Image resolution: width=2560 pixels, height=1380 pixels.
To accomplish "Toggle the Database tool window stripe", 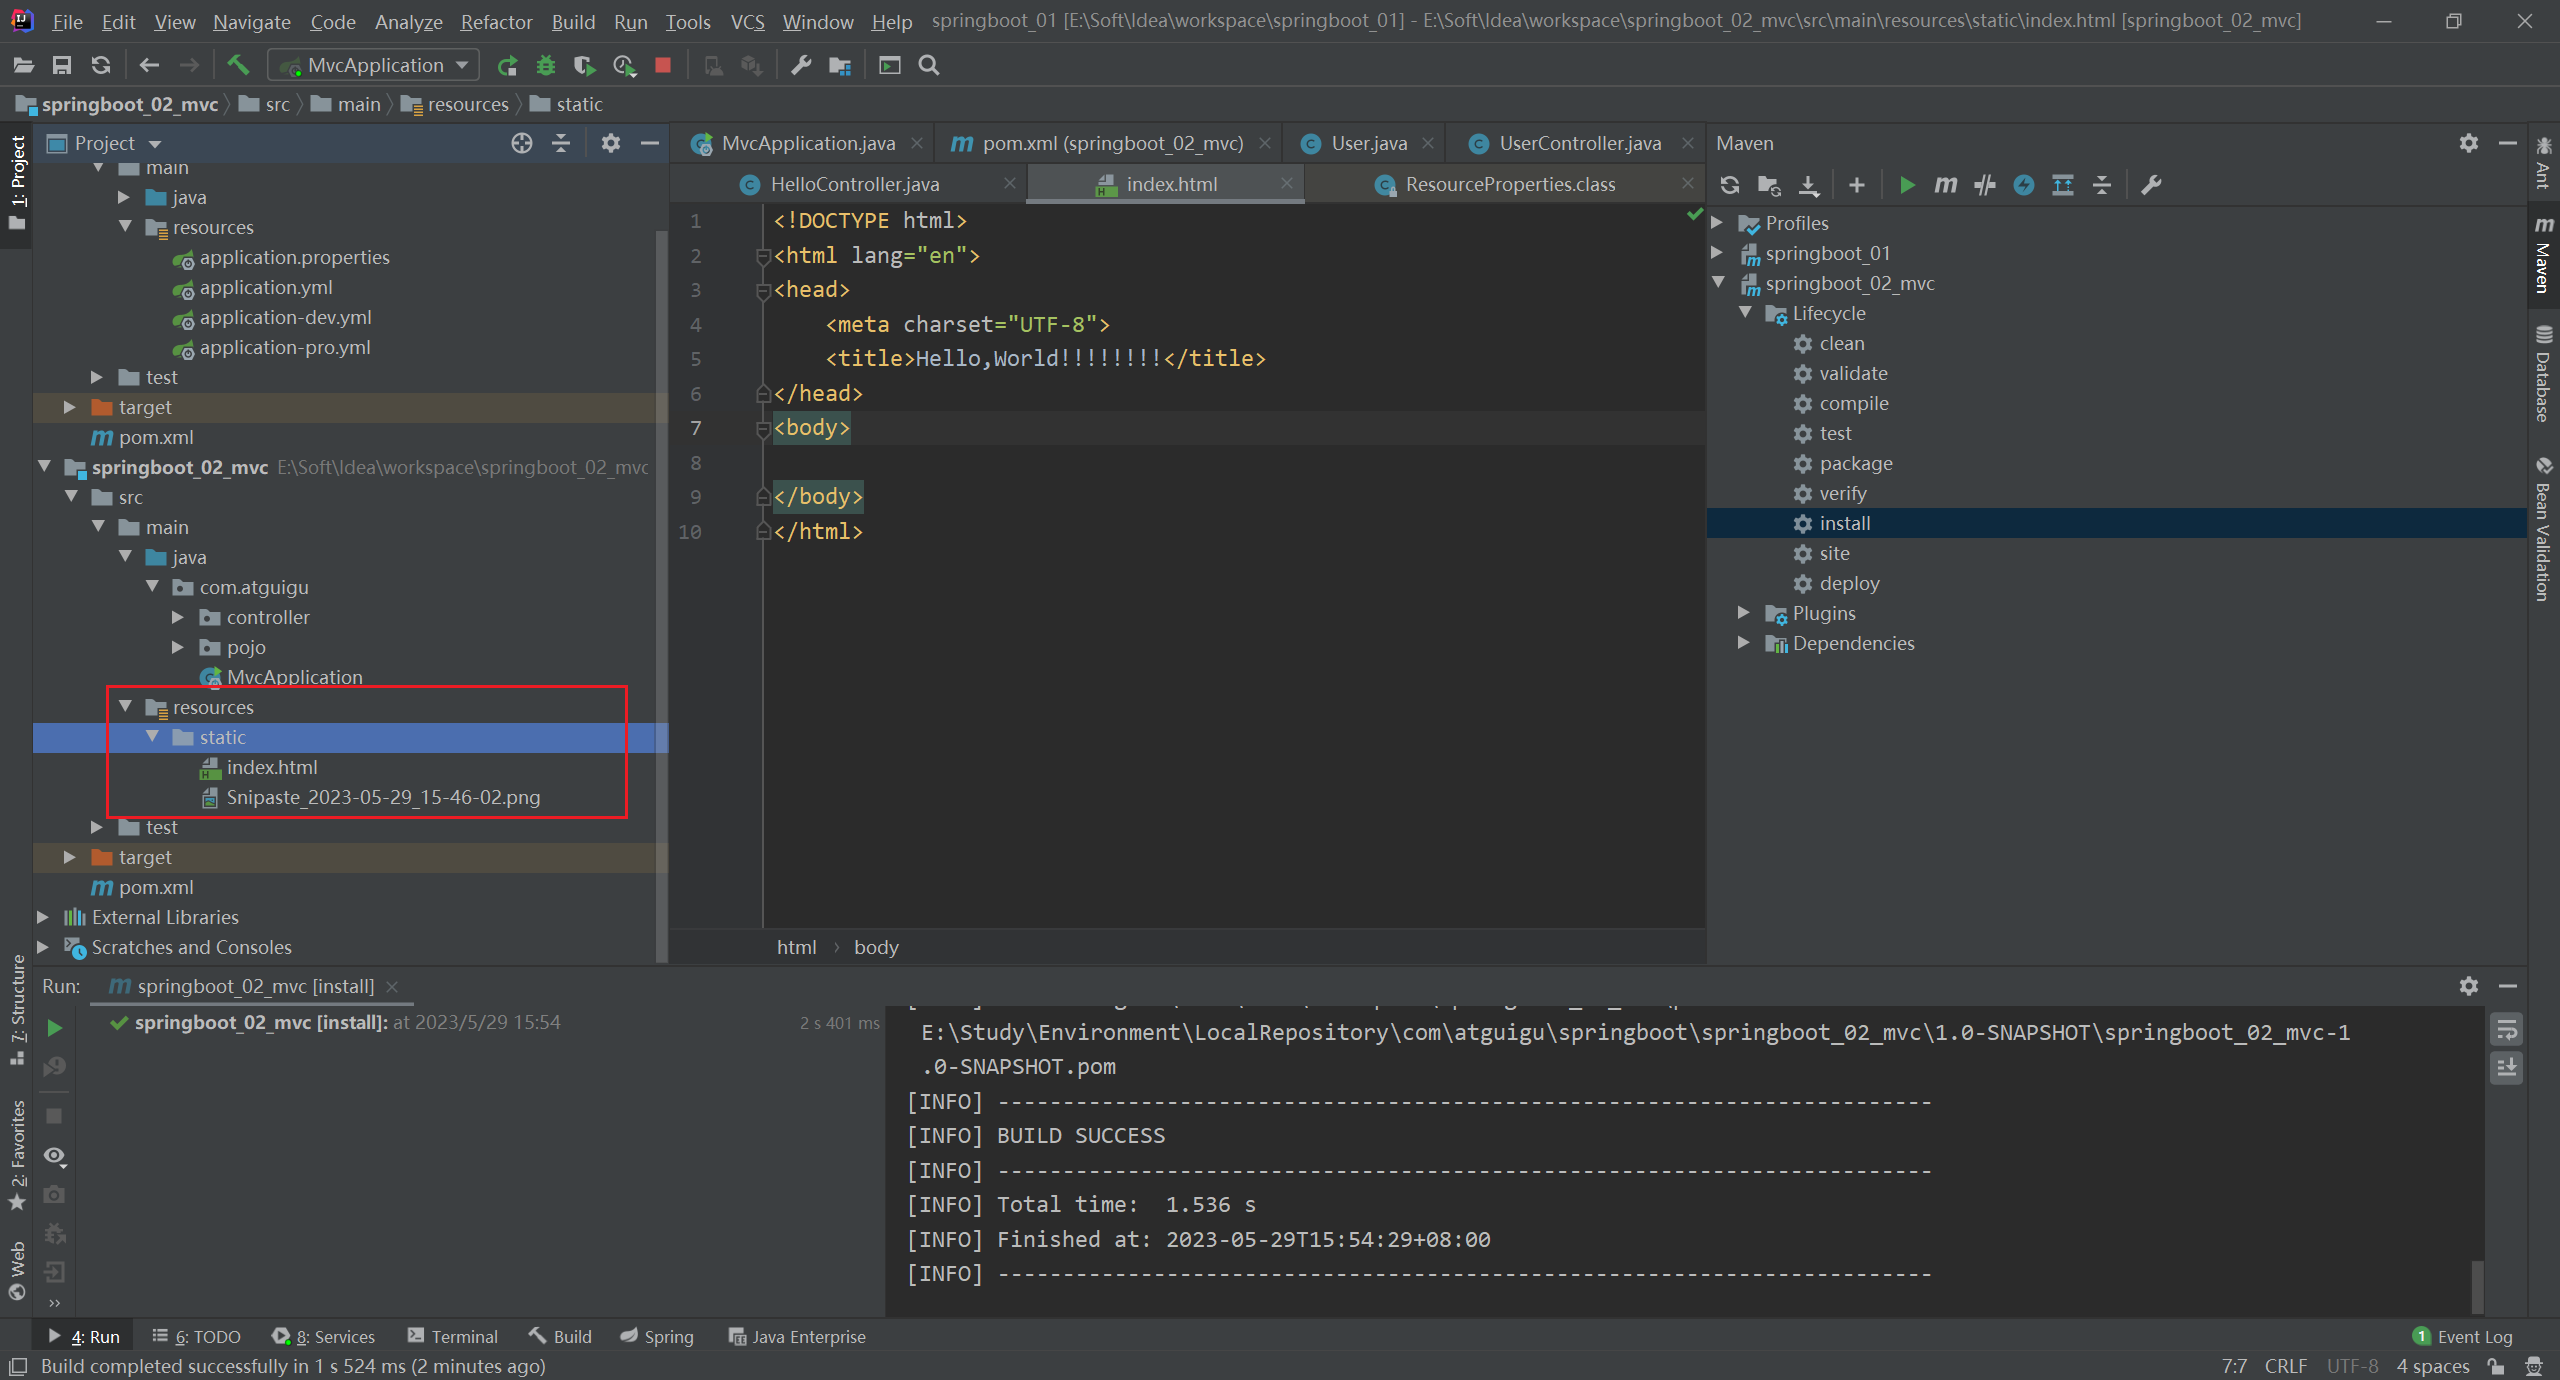I will click(2544, 374).
